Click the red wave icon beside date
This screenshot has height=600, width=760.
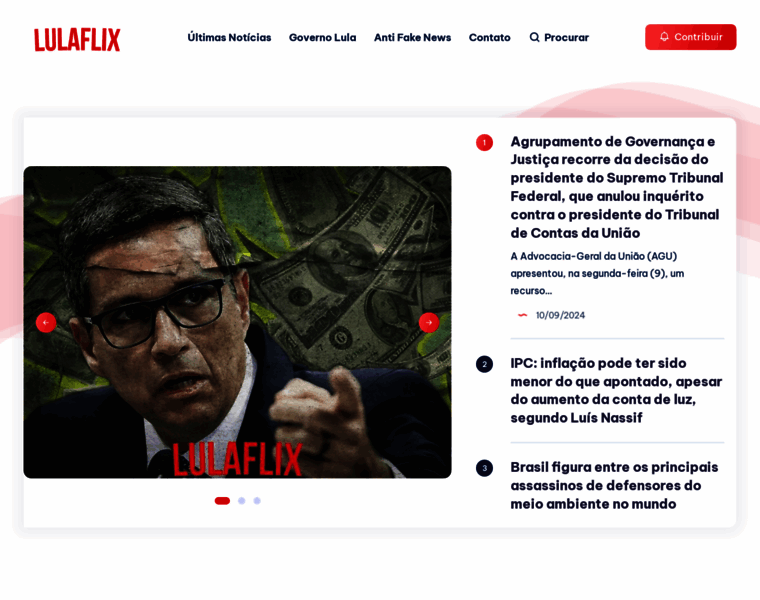tap(522, 315)
